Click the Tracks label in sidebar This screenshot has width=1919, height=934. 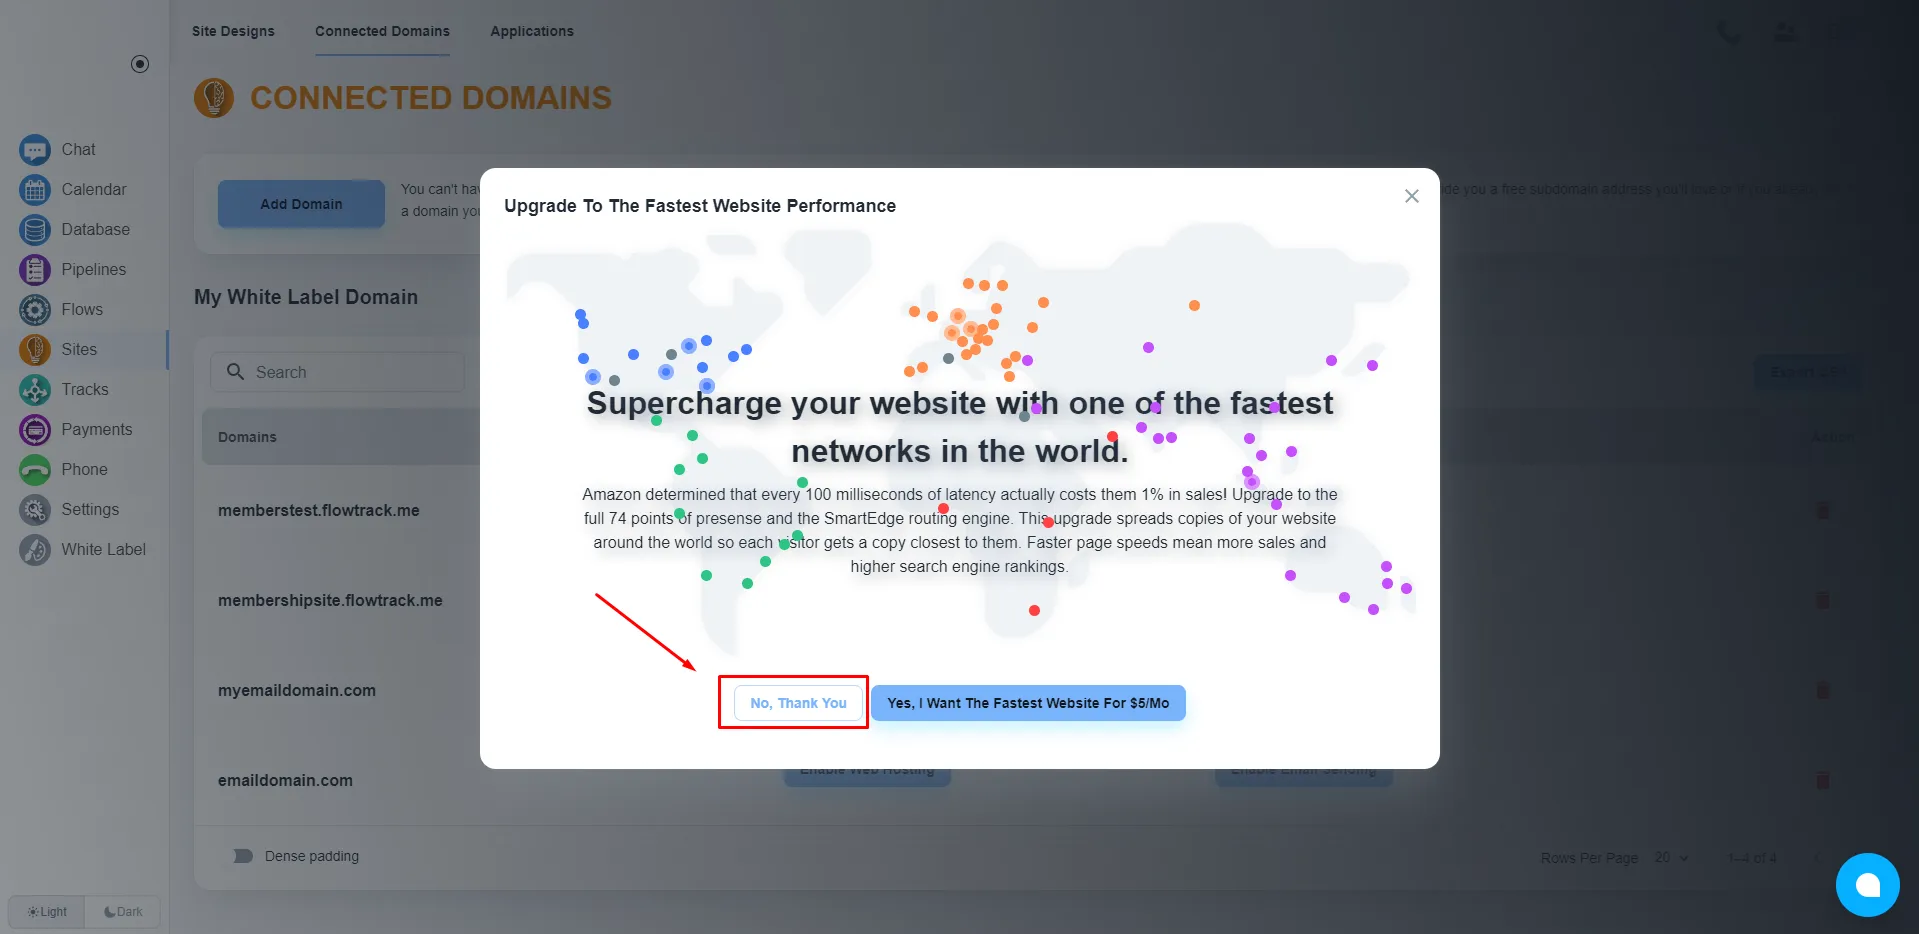tap(85, 389)
